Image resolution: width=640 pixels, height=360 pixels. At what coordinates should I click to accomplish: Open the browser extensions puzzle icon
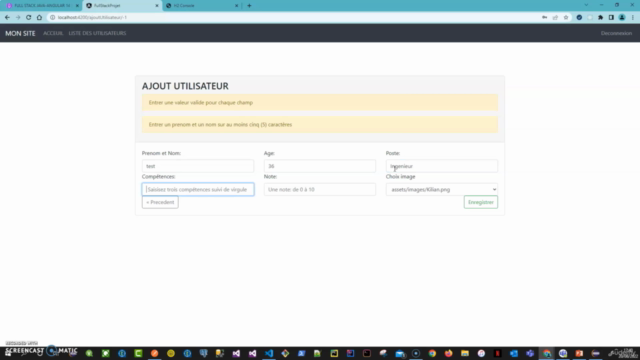[x=600, y=18]
